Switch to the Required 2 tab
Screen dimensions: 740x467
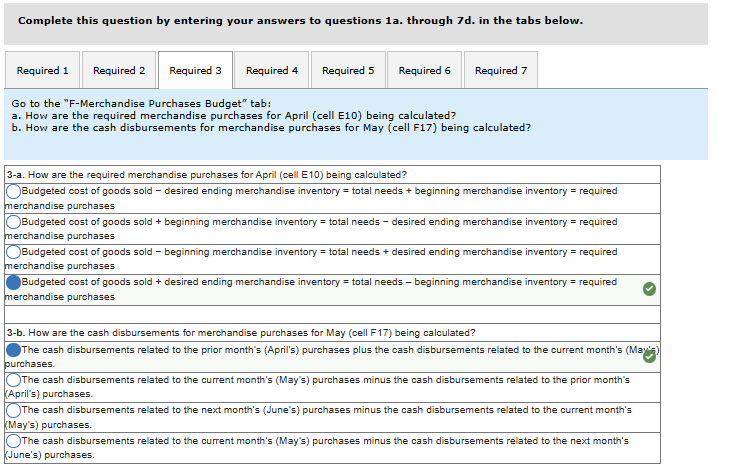click(x=119, y=71)
